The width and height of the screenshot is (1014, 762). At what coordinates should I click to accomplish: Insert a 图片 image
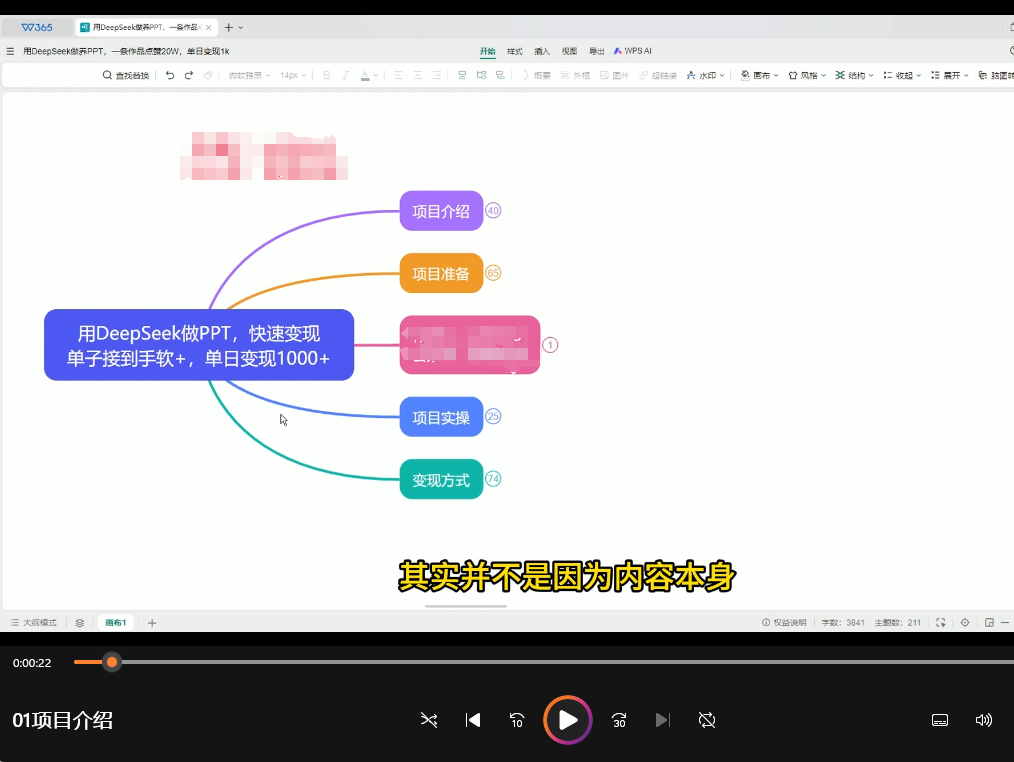coord(614,75)
